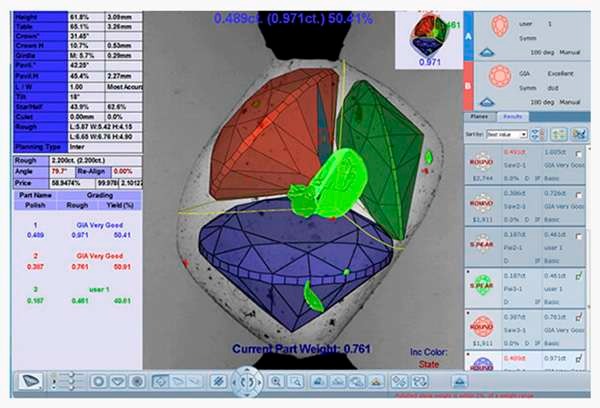Screen dimensions: 600x408
Task: Click the Re-Align button
Action: click(93, 171)
